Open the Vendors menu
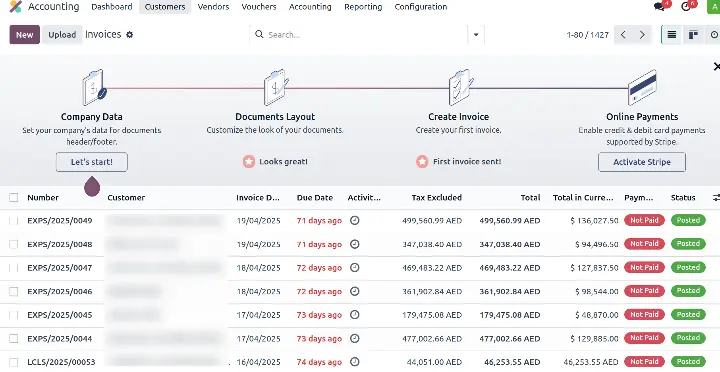This screenshot has width=720, height=372. point(213,7)
